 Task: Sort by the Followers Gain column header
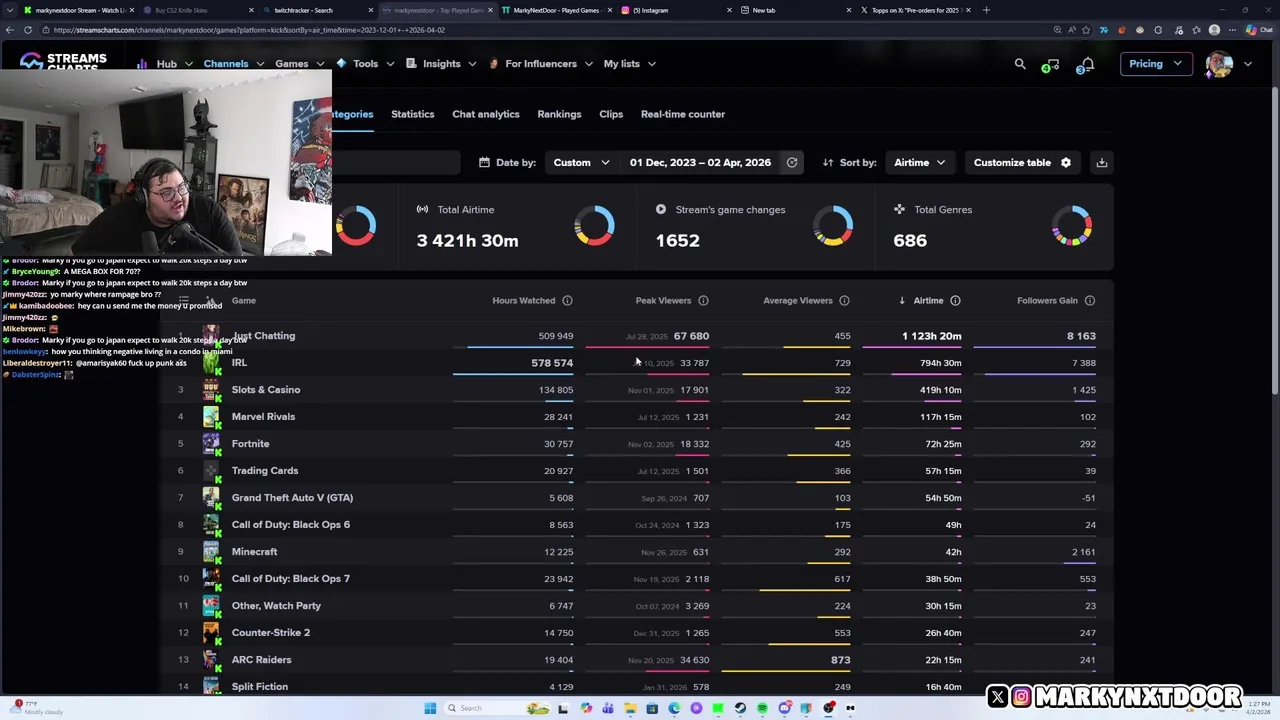click(x=1047, y=301)
